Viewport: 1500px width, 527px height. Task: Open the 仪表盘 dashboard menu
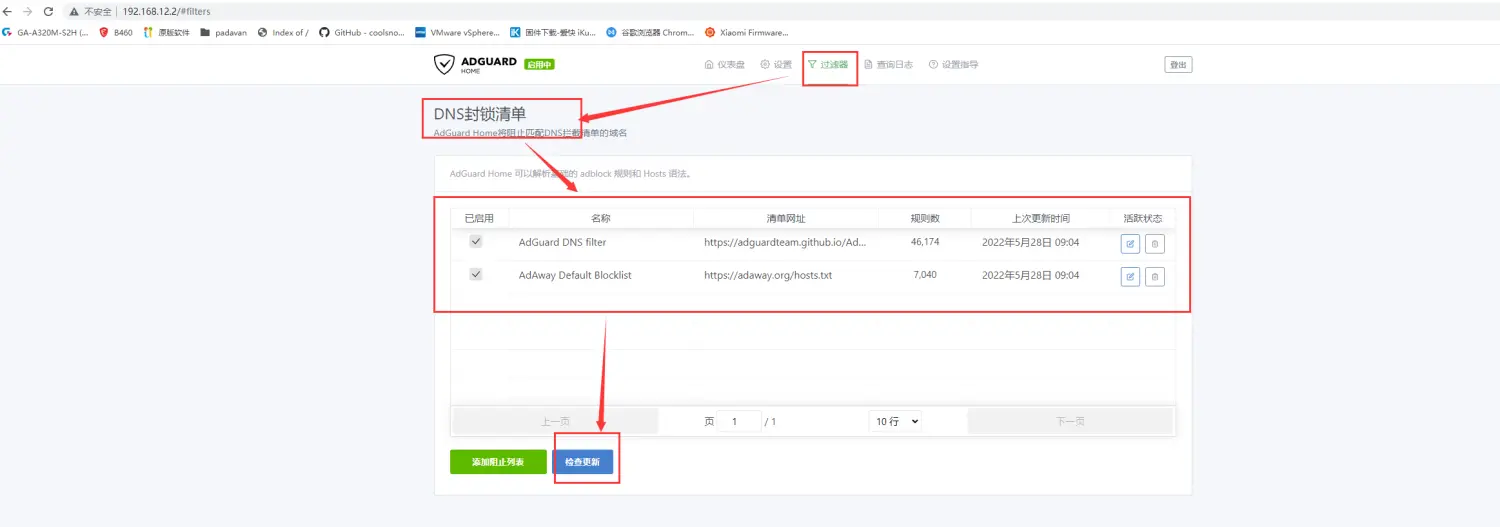point(725,65)
